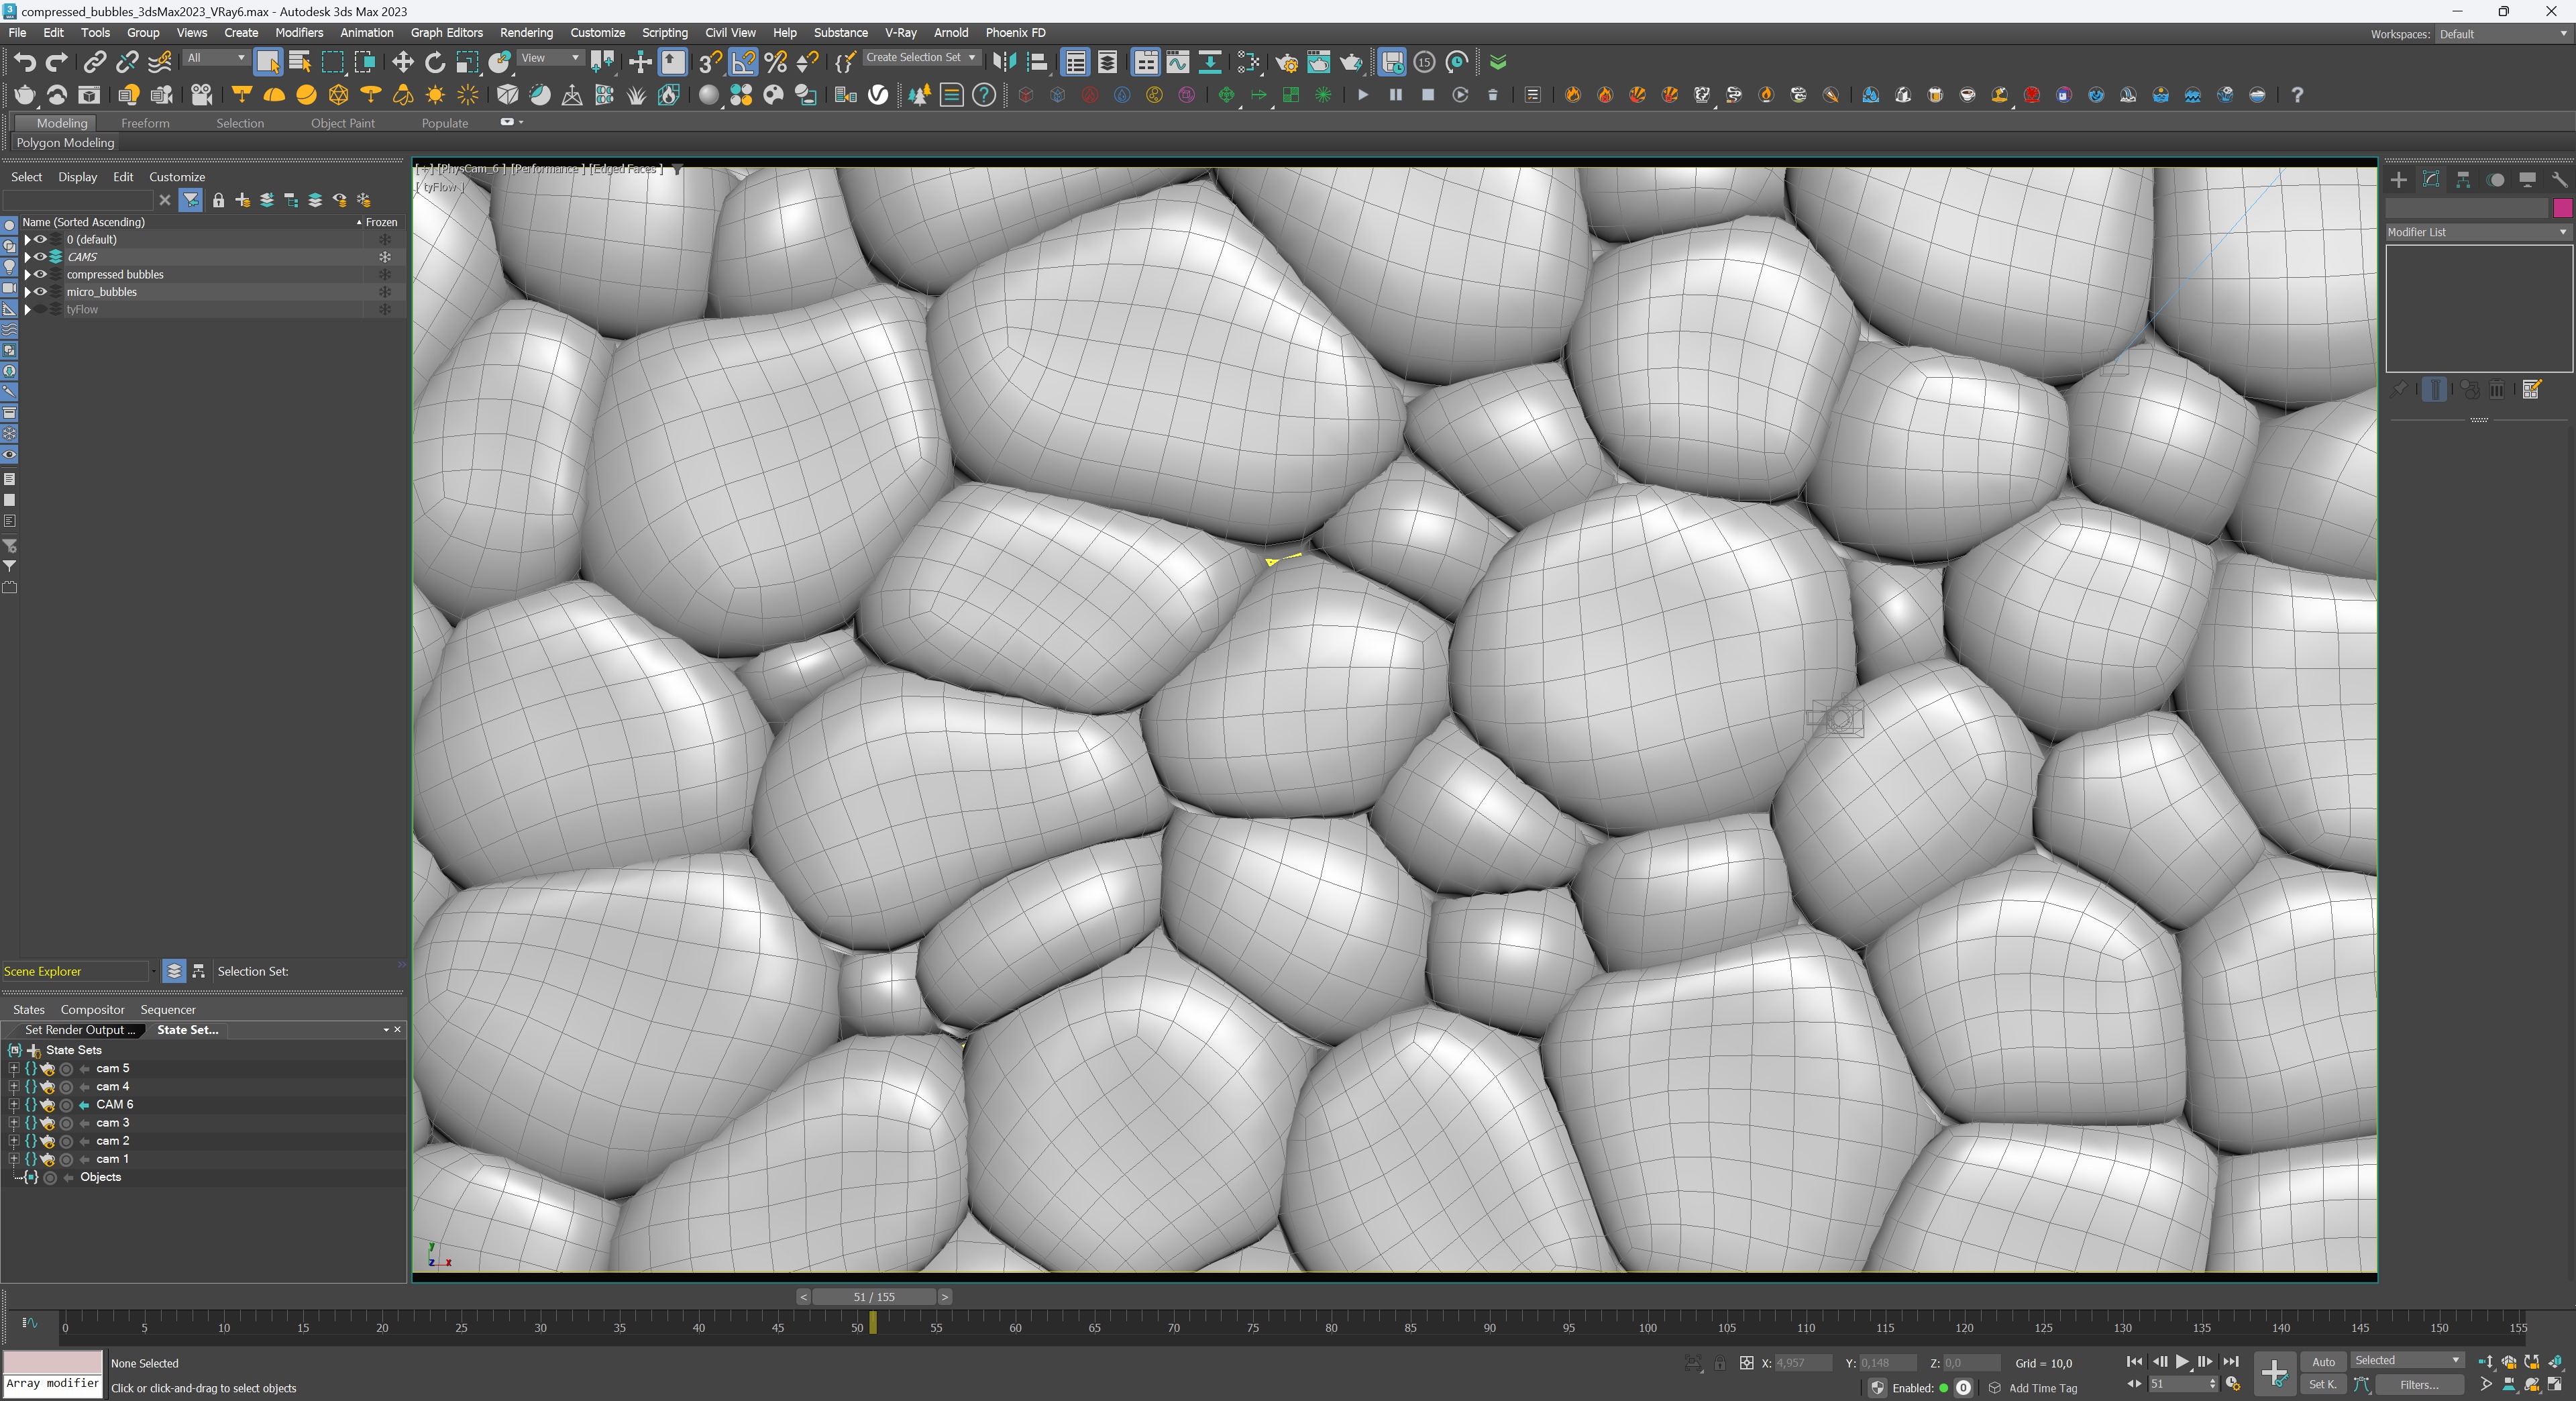Enable the Angle Snap toggle
The width and height of the screenshot is (2576, 1401).
click(x=743, y=63)
